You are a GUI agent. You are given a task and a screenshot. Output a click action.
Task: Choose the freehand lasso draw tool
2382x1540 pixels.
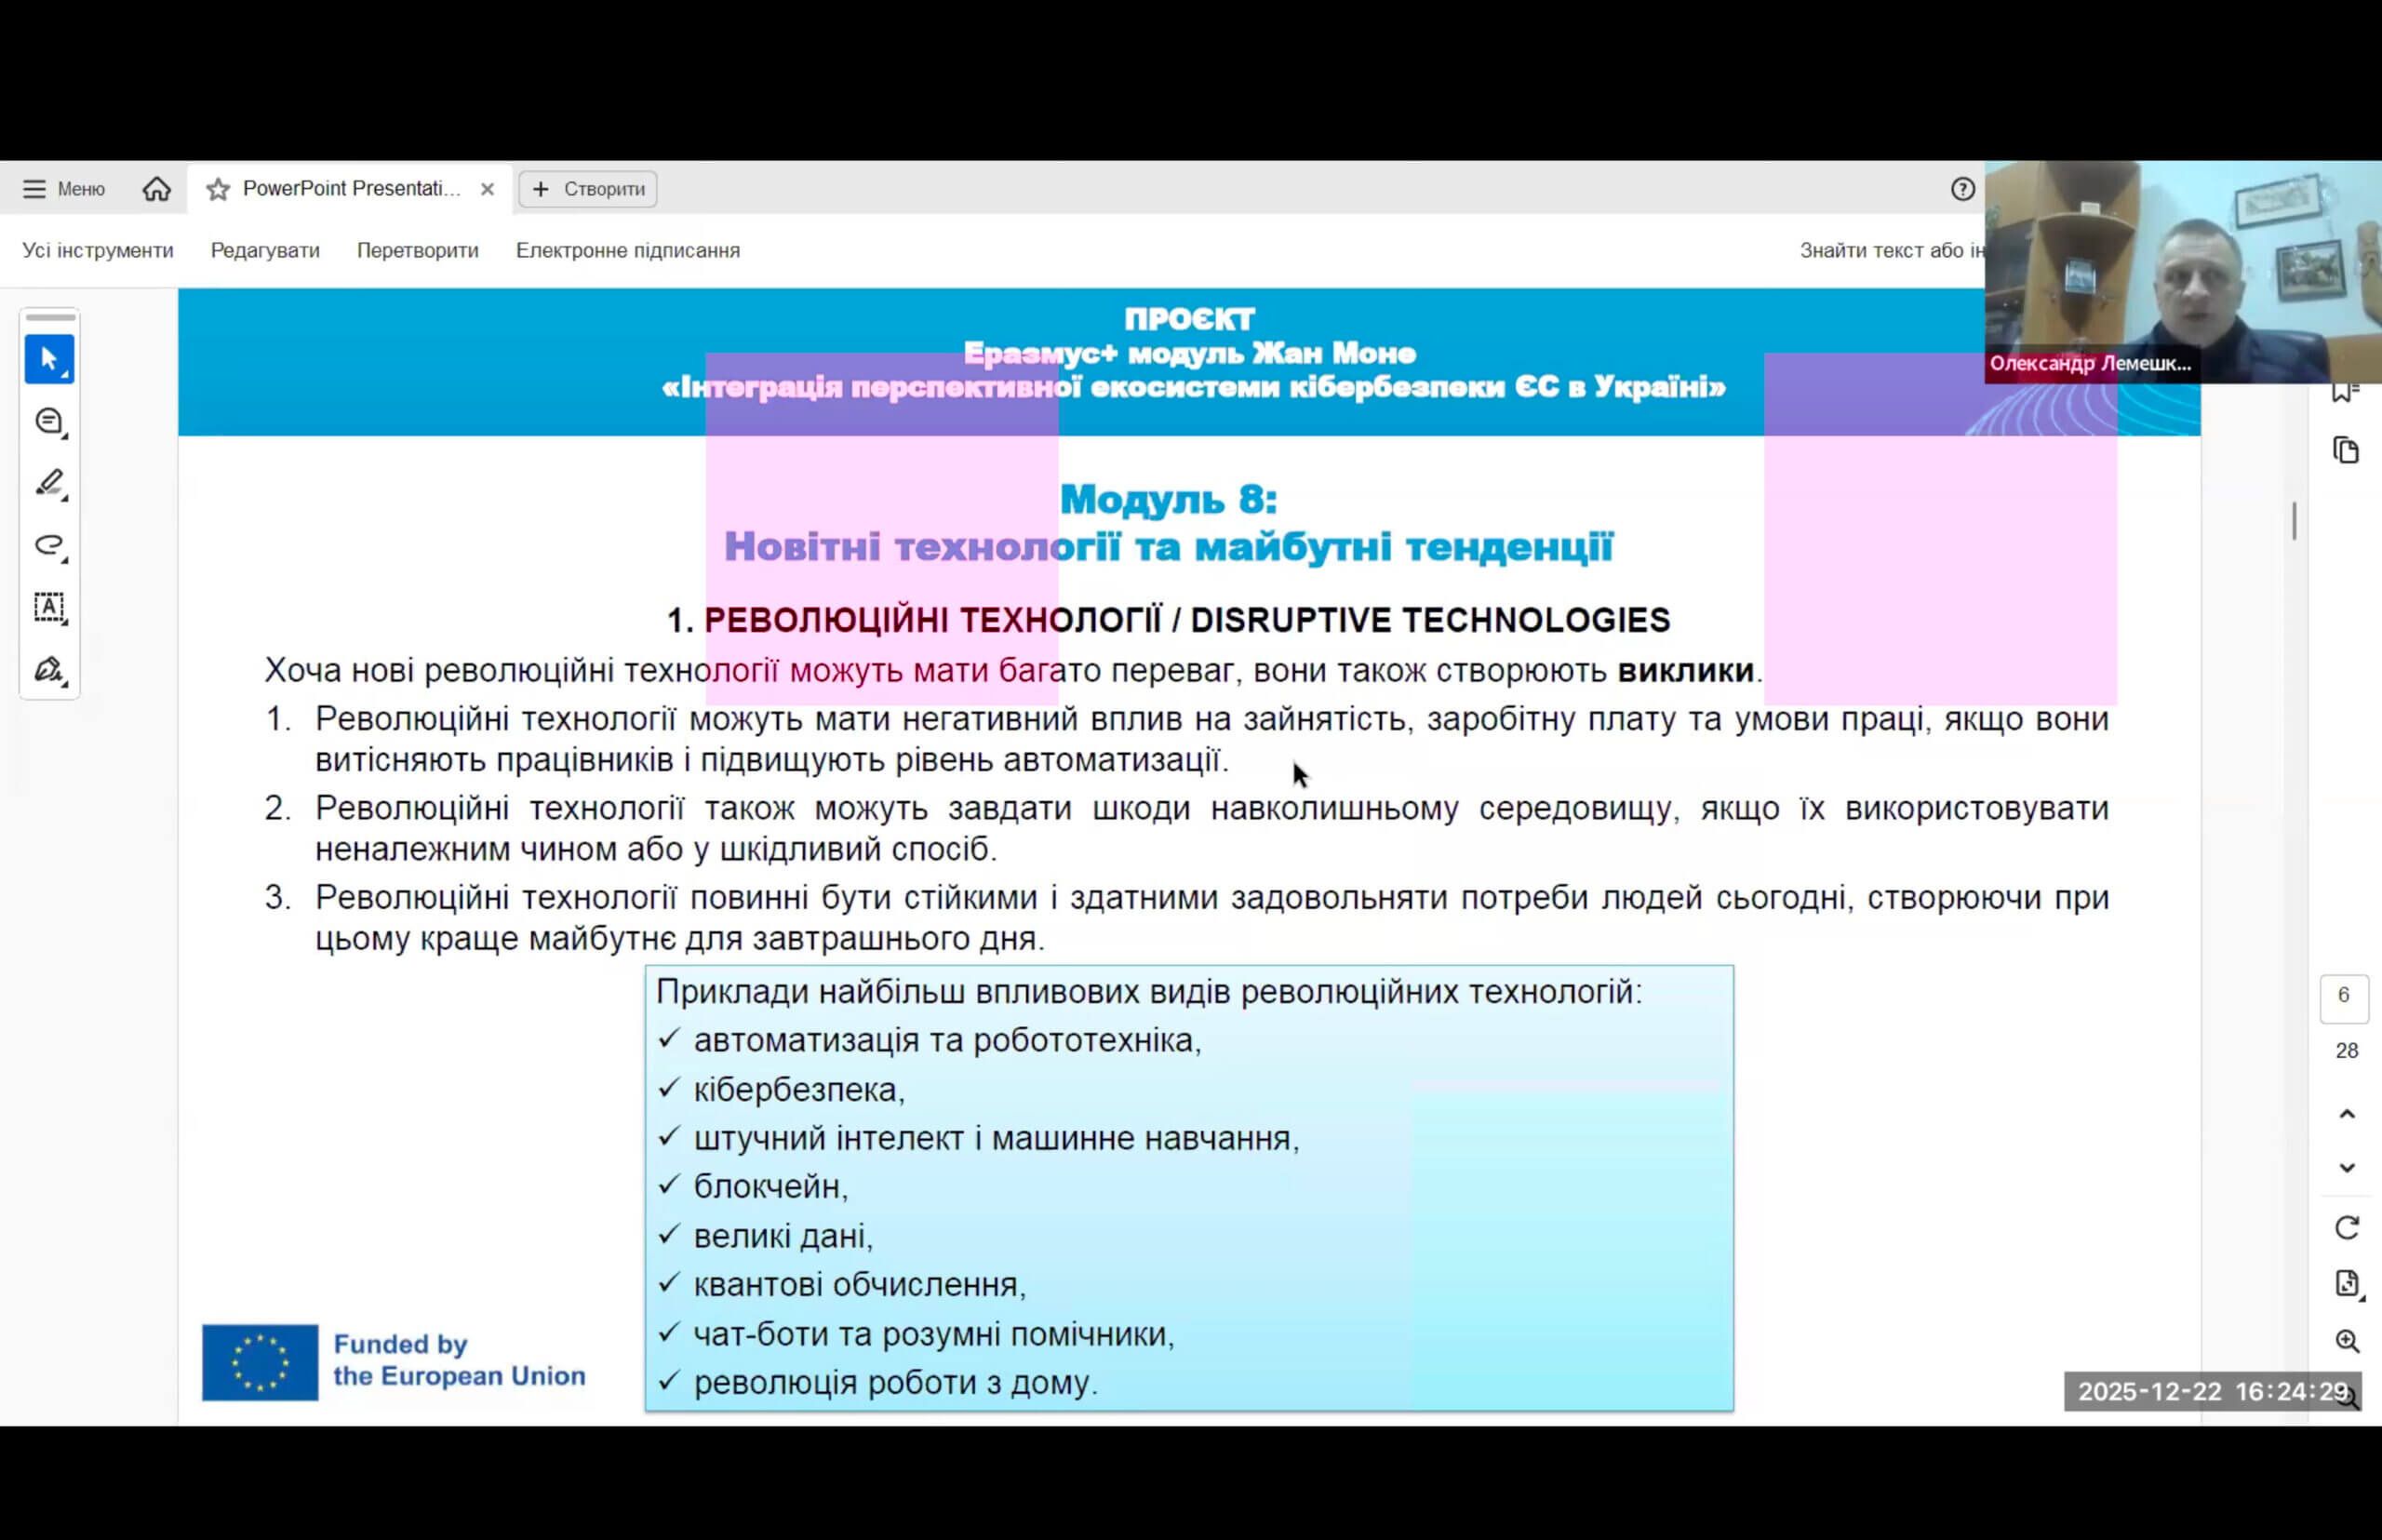point(49,546)
